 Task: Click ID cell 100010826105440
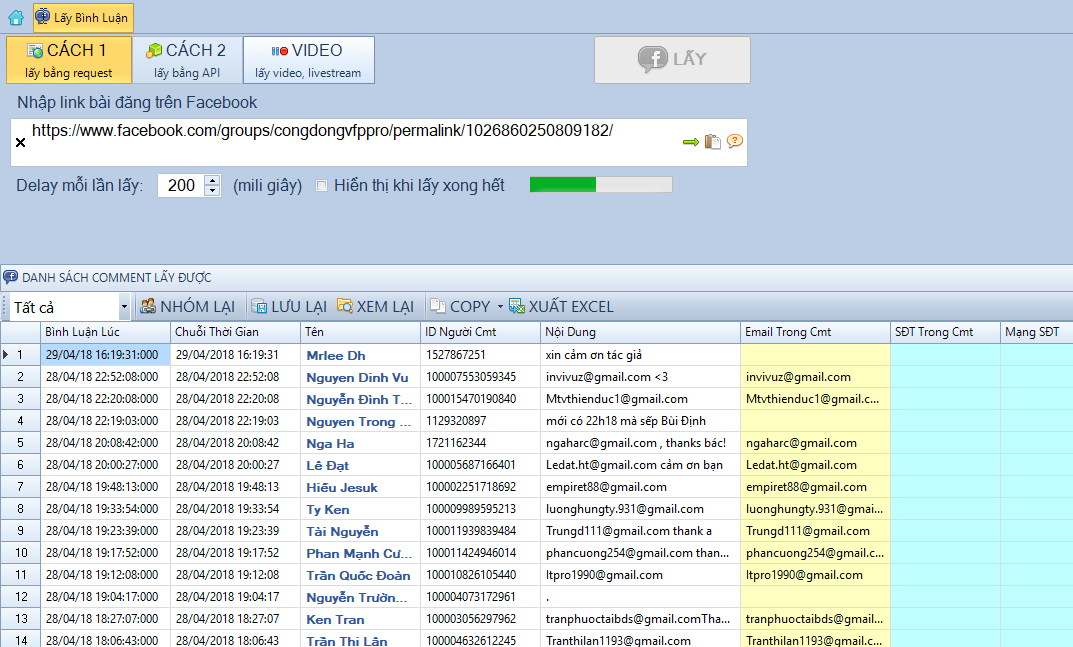480,574
